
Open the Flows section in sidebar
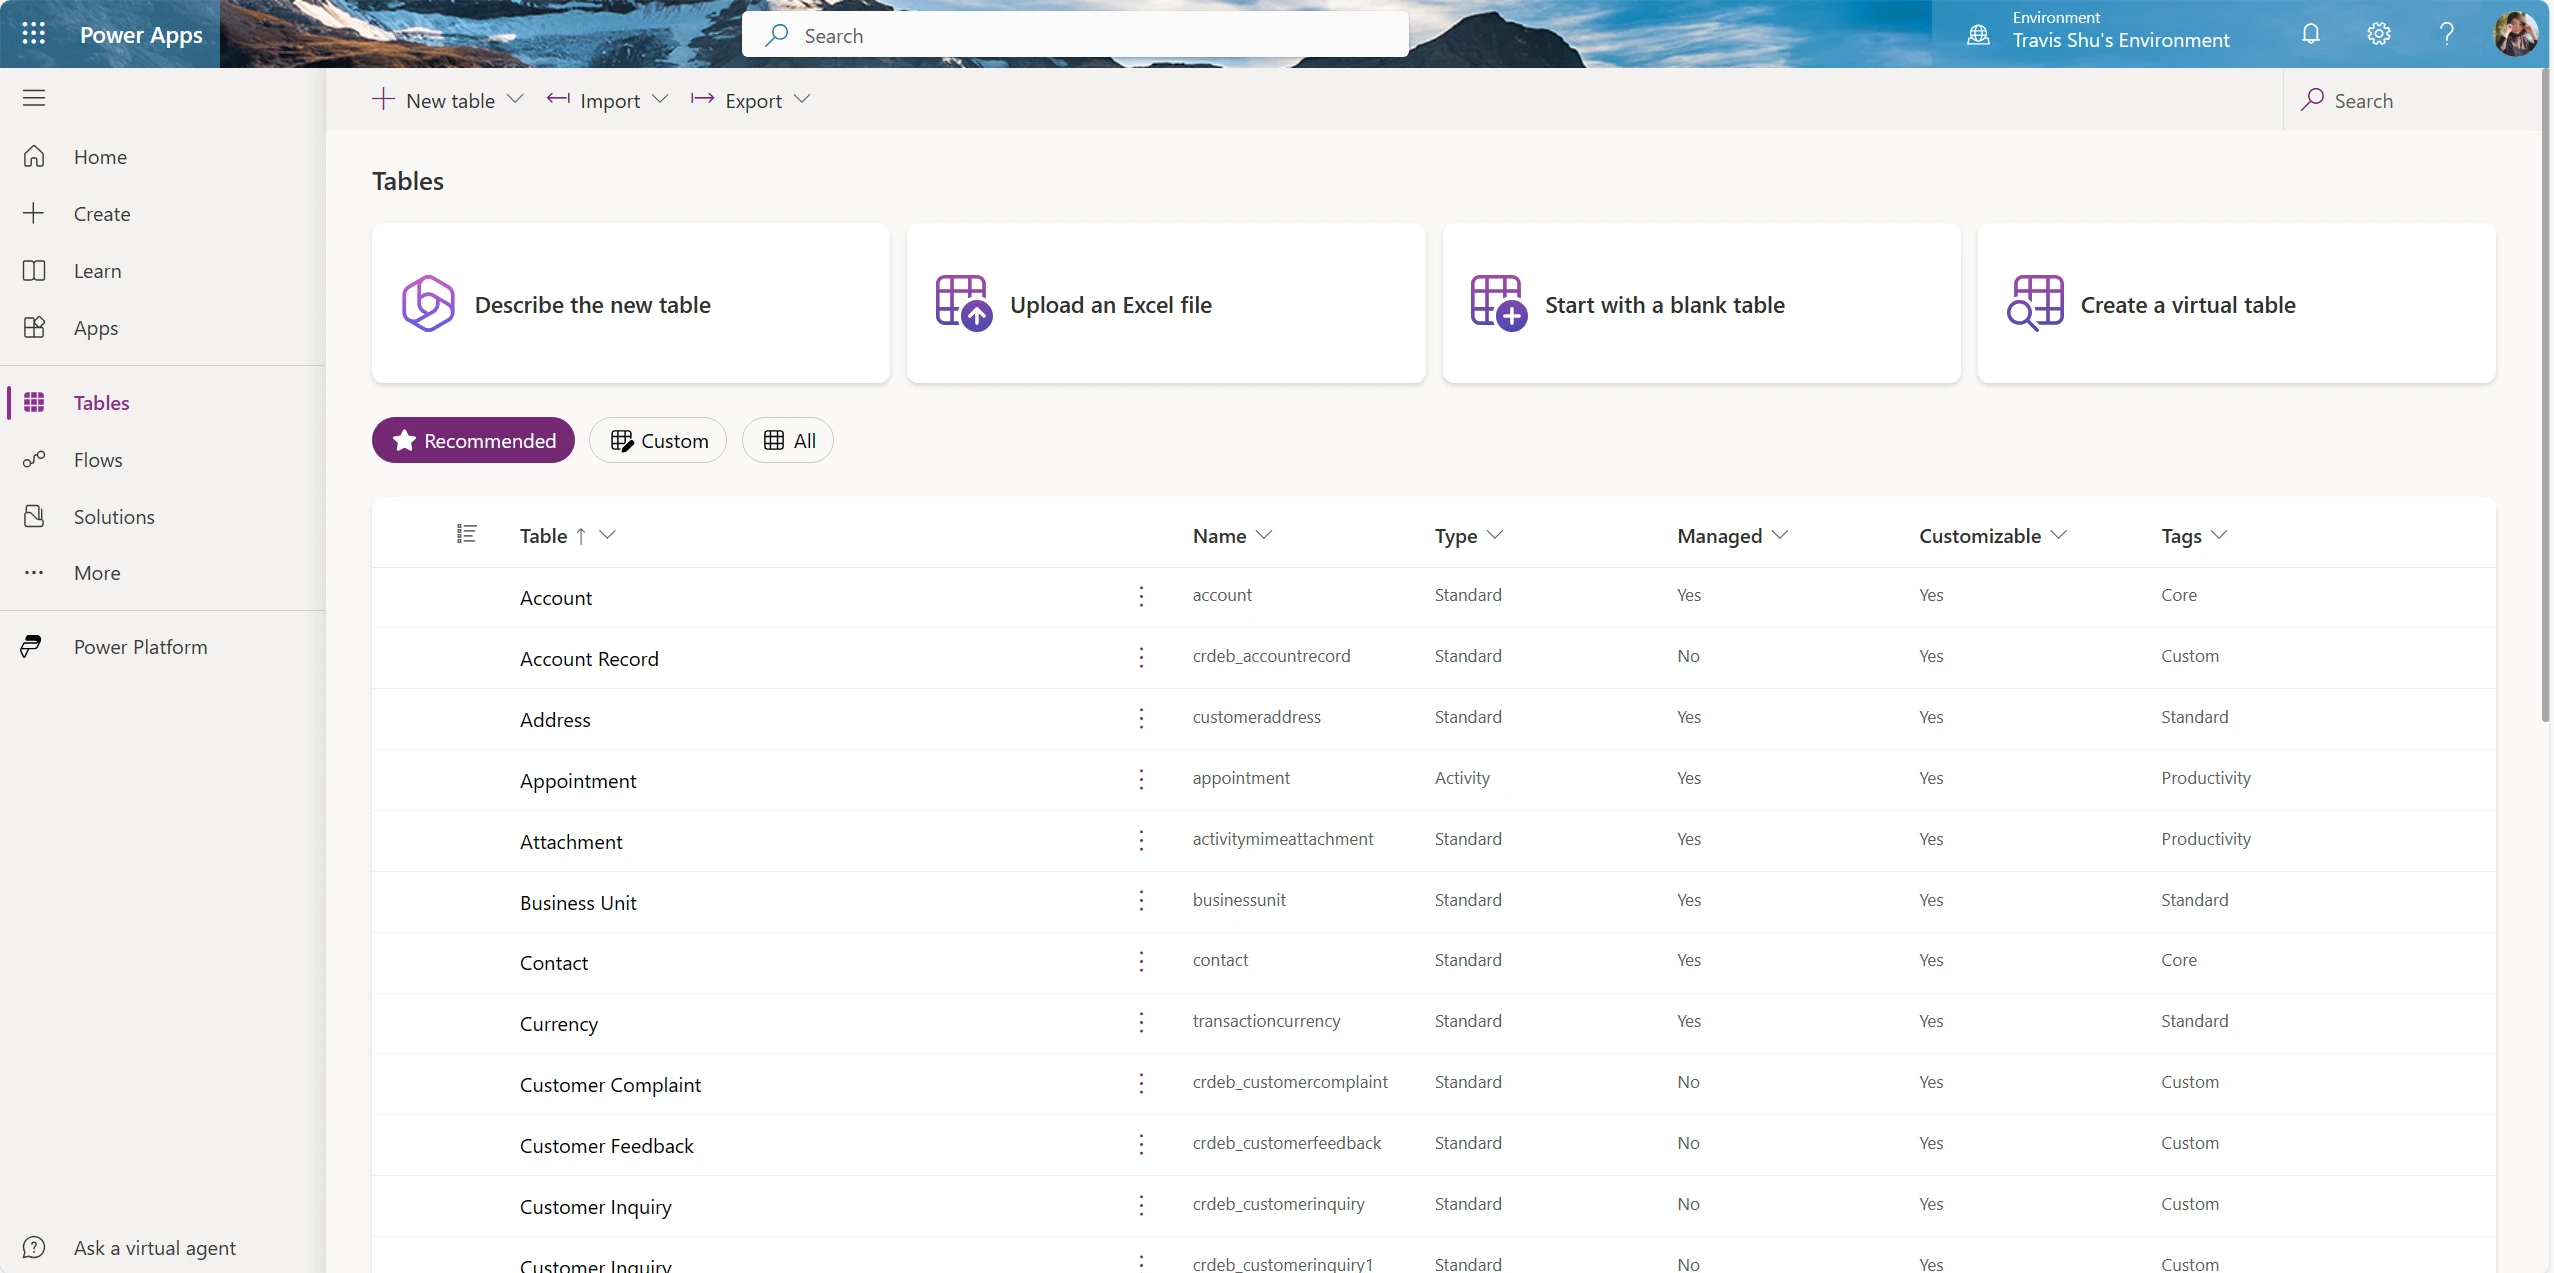(x=97, y=459)
